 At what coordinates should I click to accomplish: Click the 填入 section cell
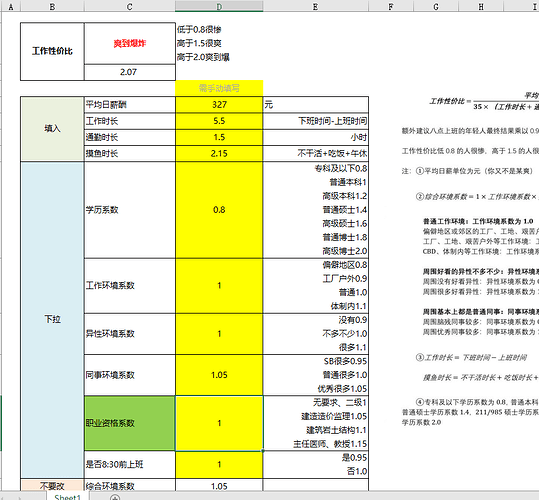click(52, 129)
